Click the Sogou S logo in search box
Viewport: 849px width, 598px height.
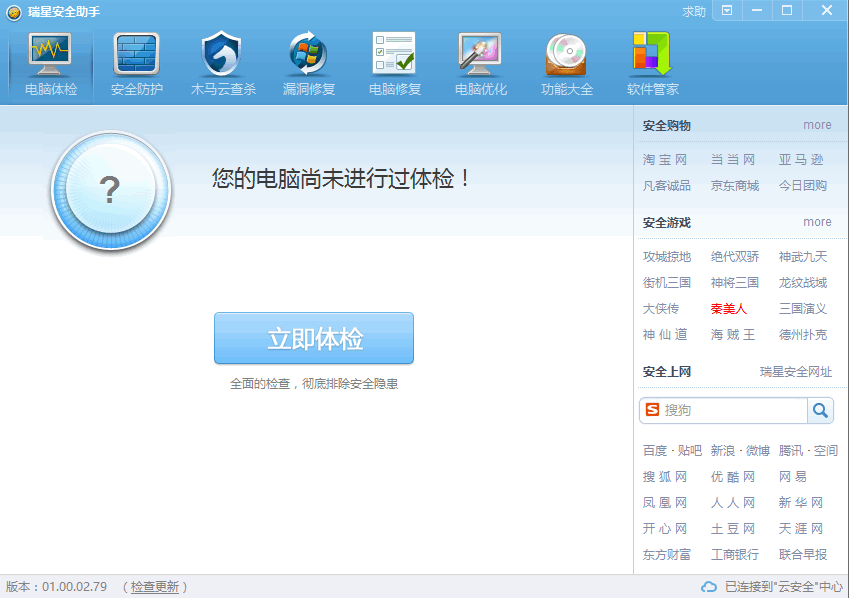tap(652, 410)
